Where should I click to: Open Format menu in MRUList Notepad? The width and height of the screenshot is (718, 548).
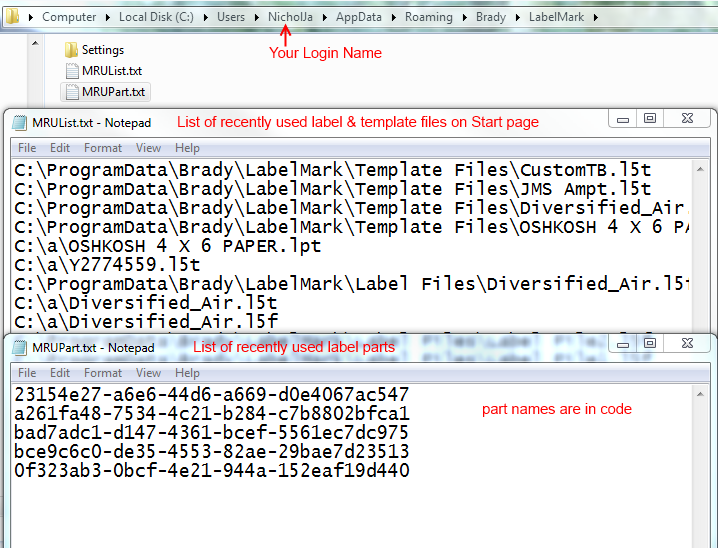(105, 148)
